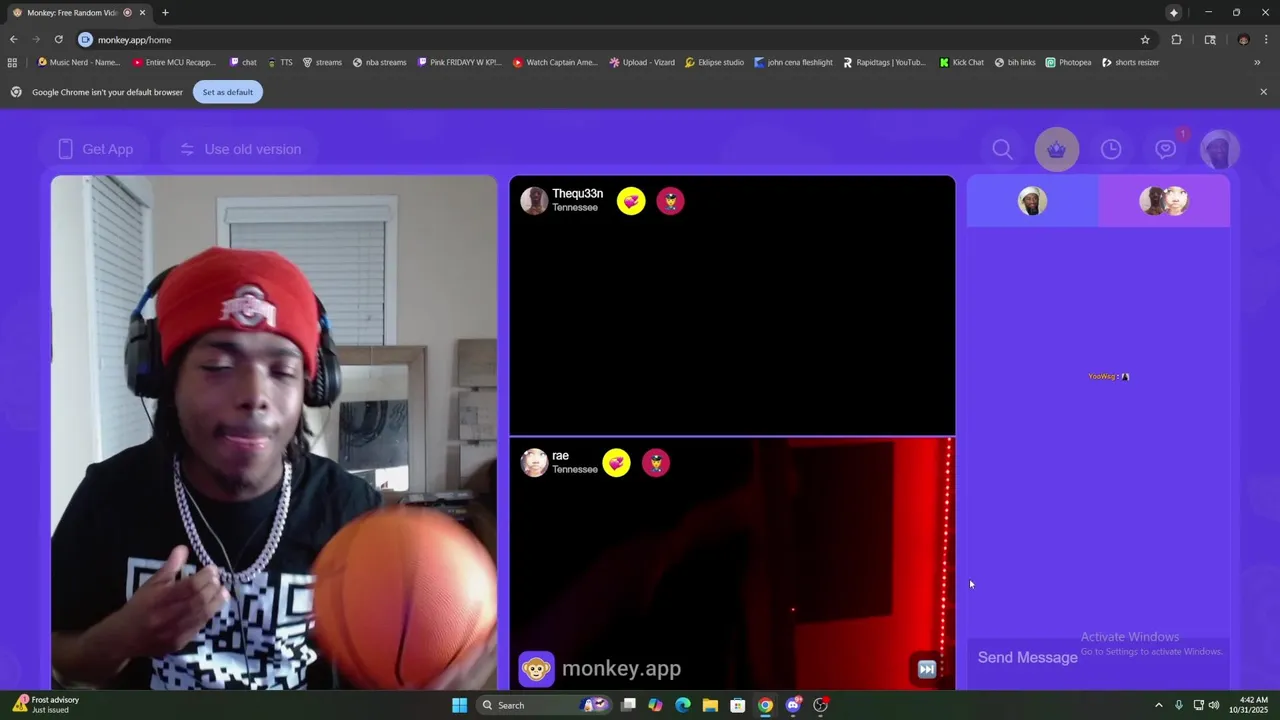Select the two-avatar chat tab

point(1164,201)
